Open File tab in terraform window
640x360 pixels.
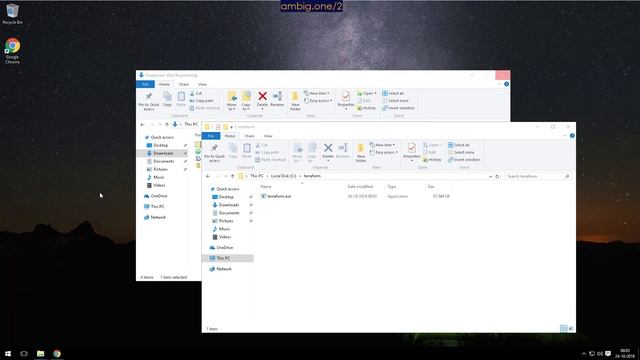click(x=211, y=136)
